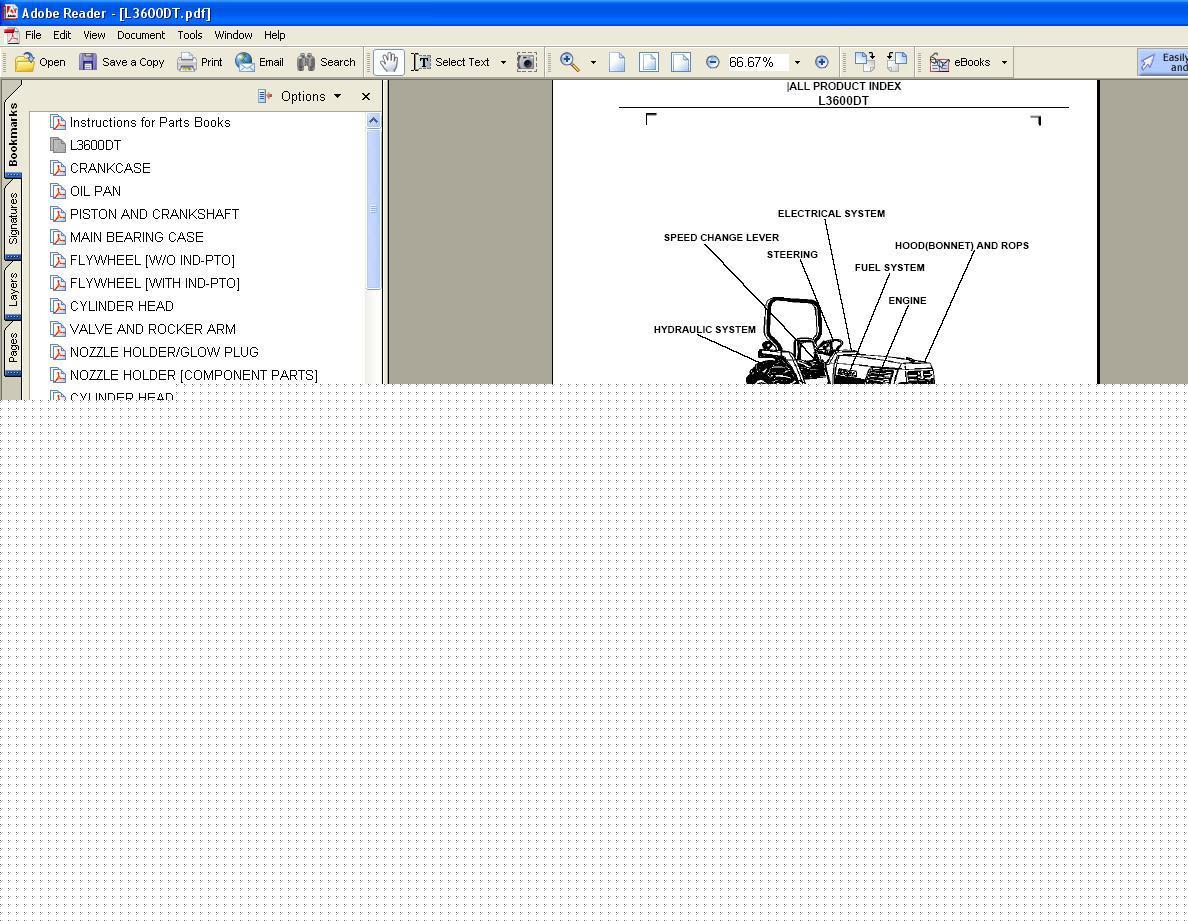Viewport: 1188px width, 921px height.
Task: Click the eBooks icon
Action: (x=939, y=62)
